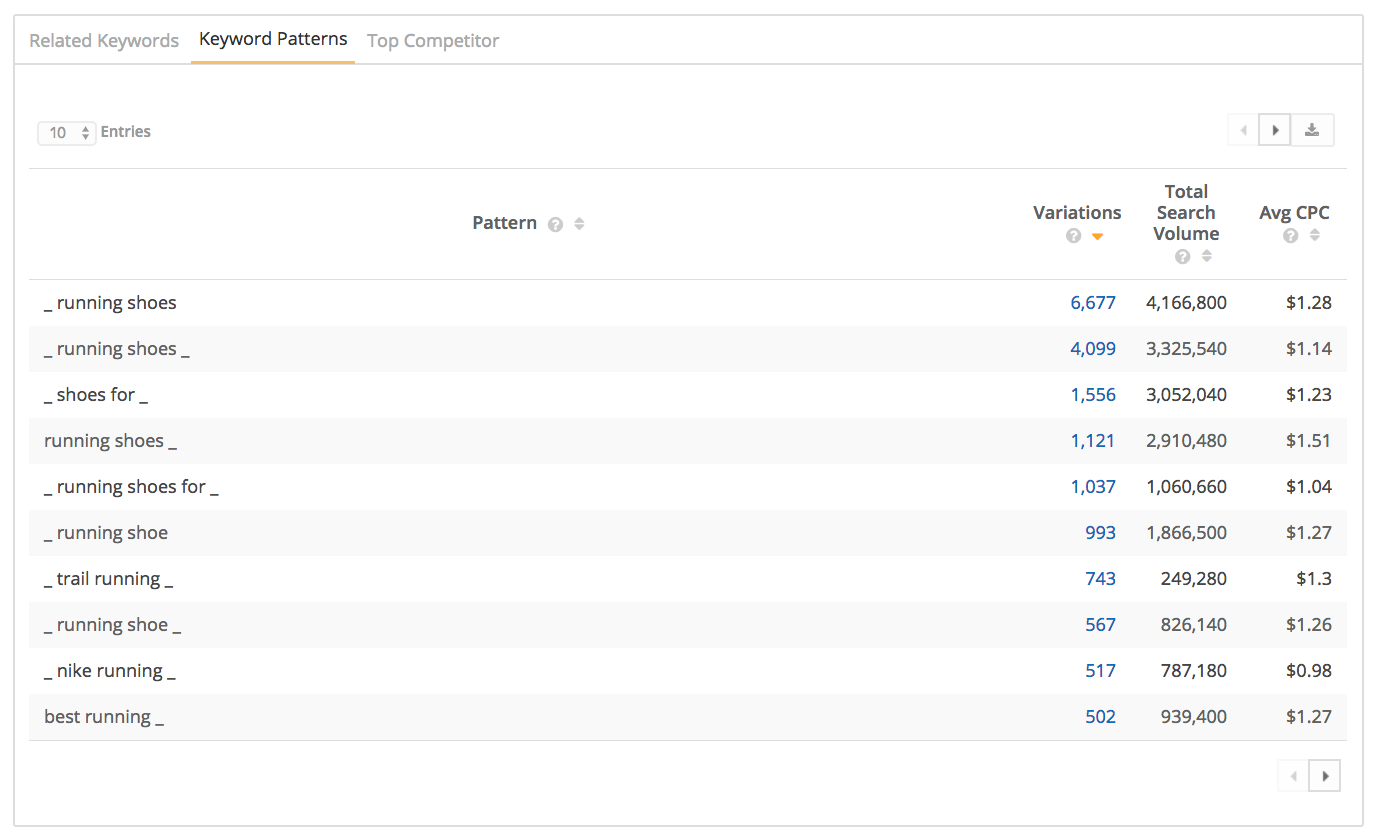1383x839 pixels.
Task: Click the $1.3 Avg CPC value
Action: click(x=1314, y=579)
